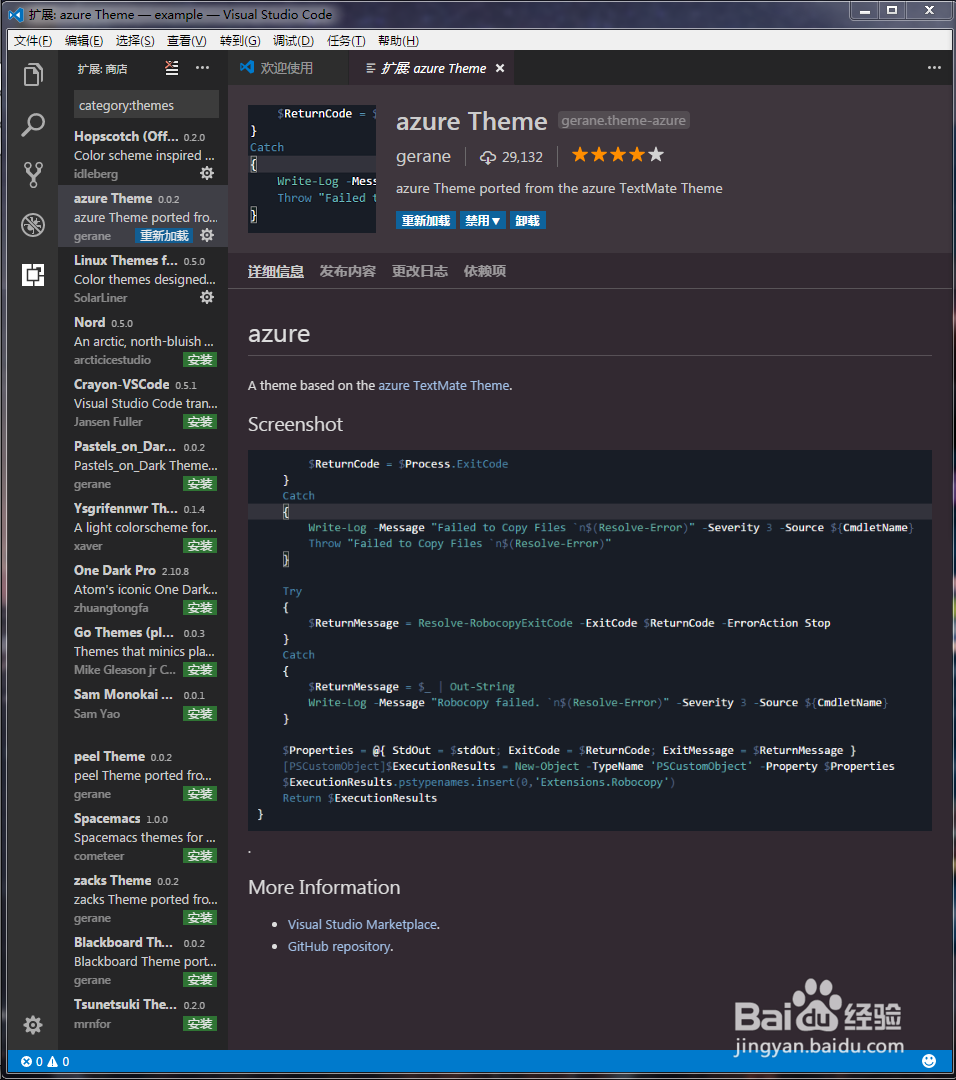Select the Changelog (更改日志) tab
The height and width of the screenshot is (1080, 956).
pos(419,271)
